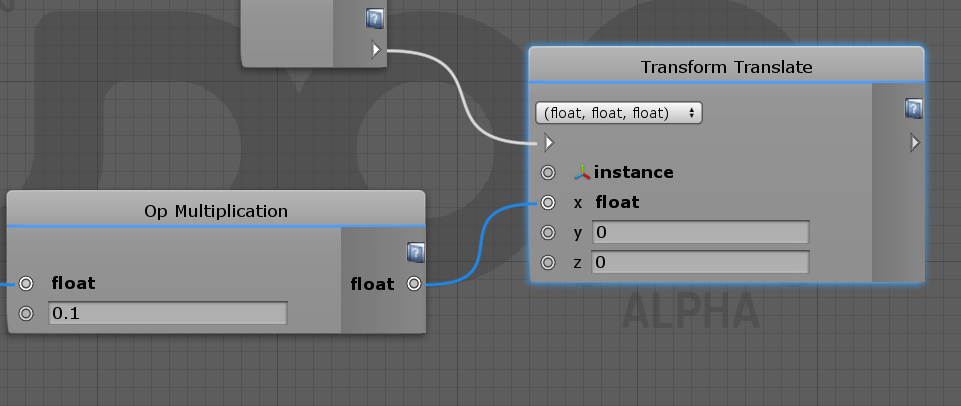Click the z input port

(x=548, y=262)
